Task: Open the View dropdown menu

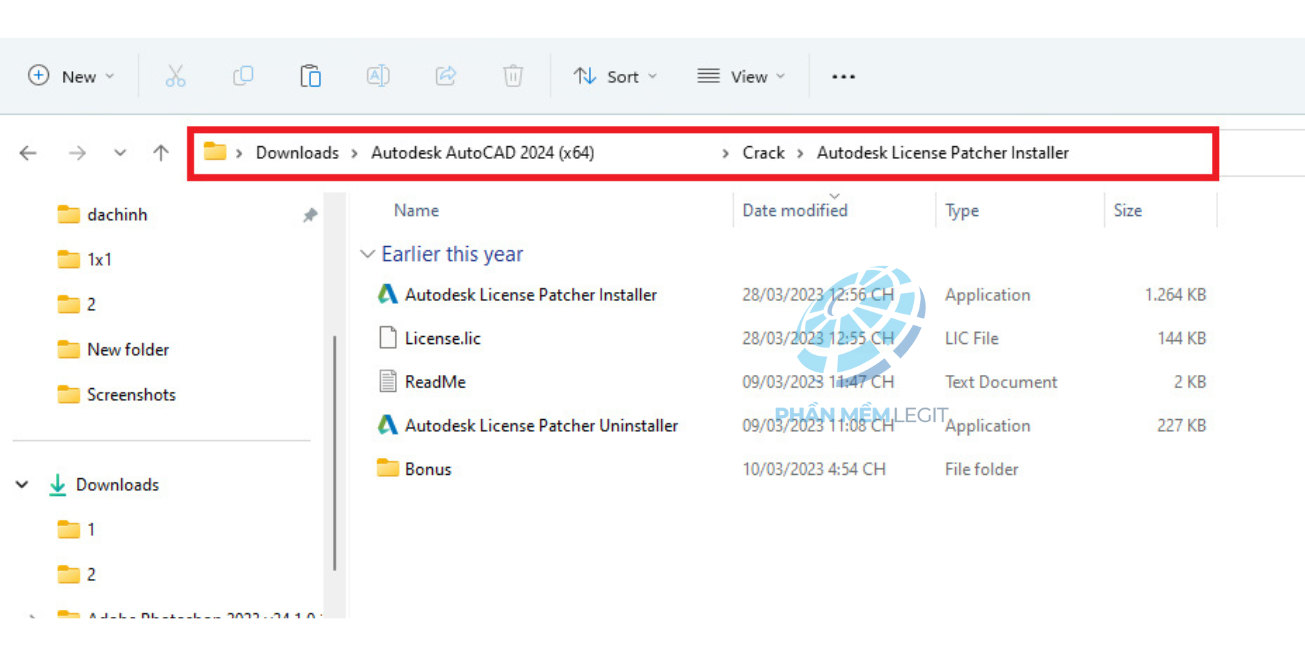Action: click(741, 76)
